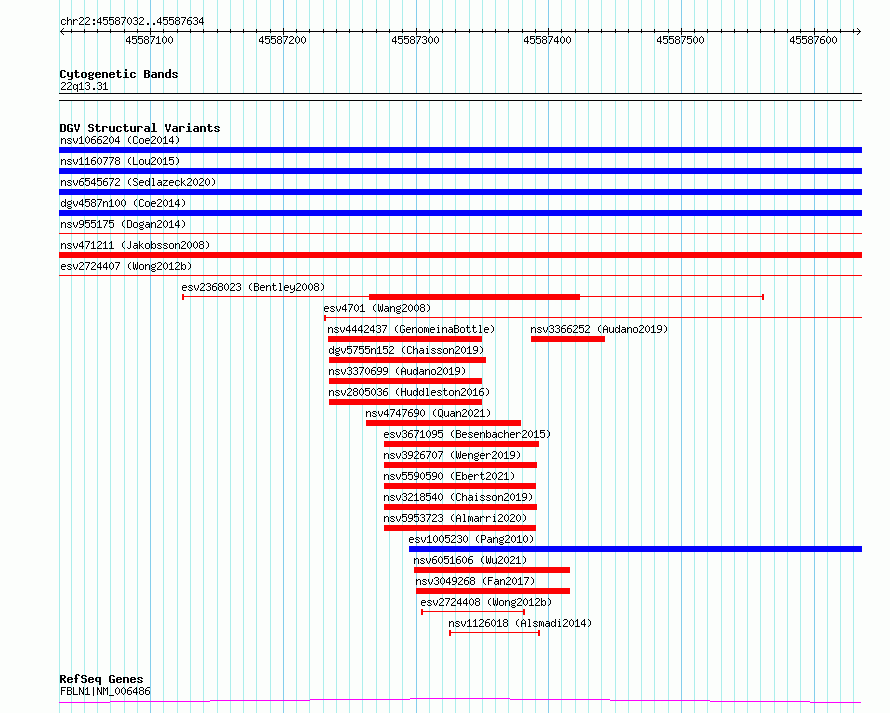
Task: Click the esv2724407 (Wong2012b) label
Action: click(126, 266)
